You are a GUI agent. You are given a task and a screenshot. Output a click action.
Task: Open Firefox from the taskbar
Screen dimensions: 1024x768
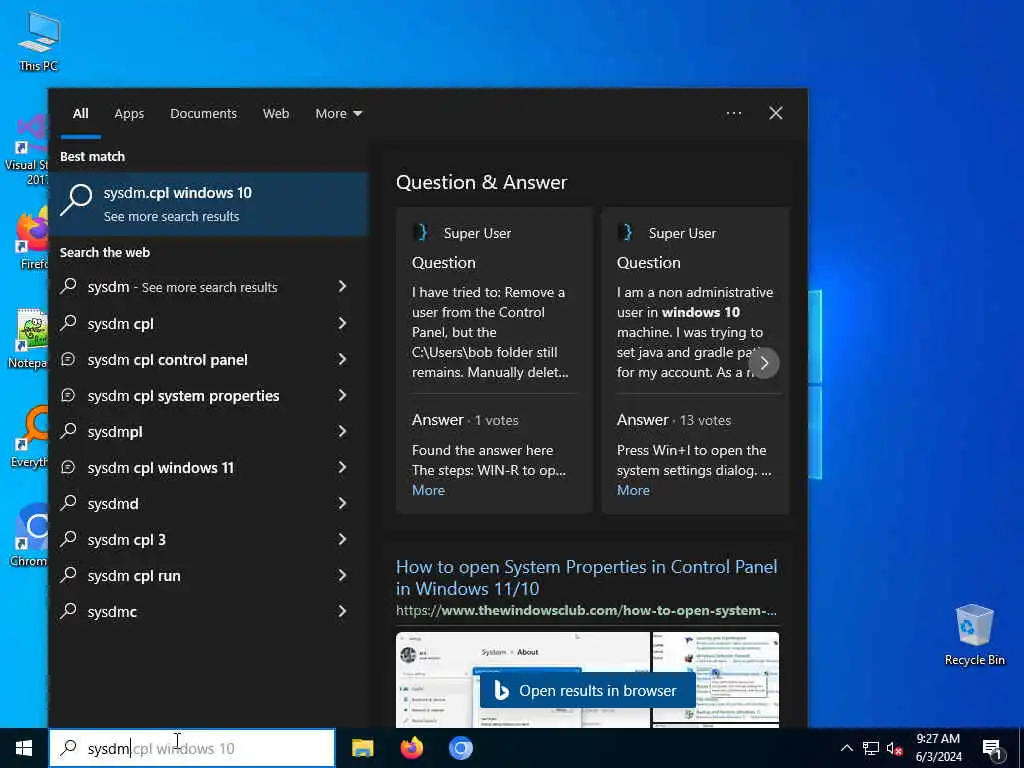pos(411,748)
